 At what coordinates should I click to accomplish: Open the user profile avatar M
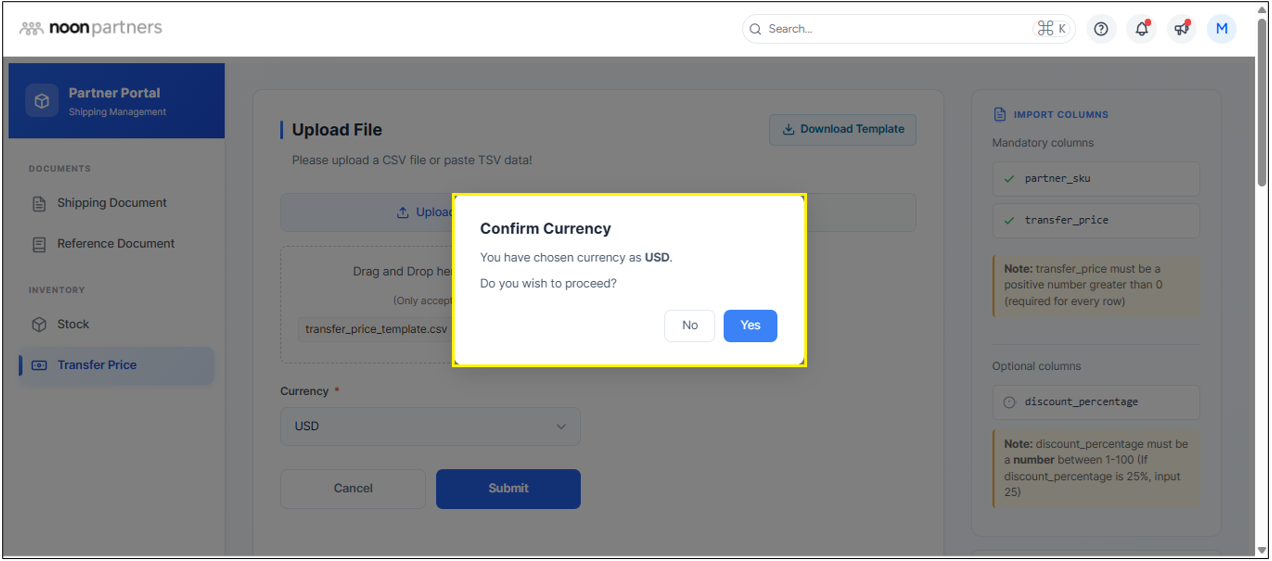click(x=1221, y=29)
